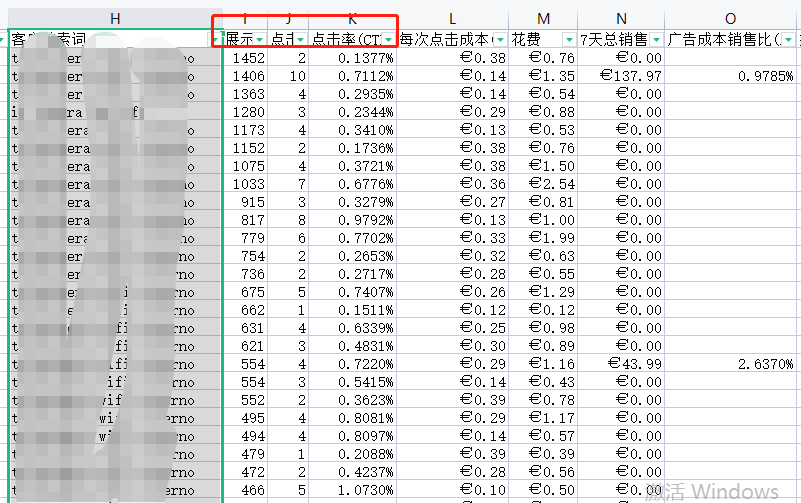Select the 7天总销售 header cell

coord(621,39)
